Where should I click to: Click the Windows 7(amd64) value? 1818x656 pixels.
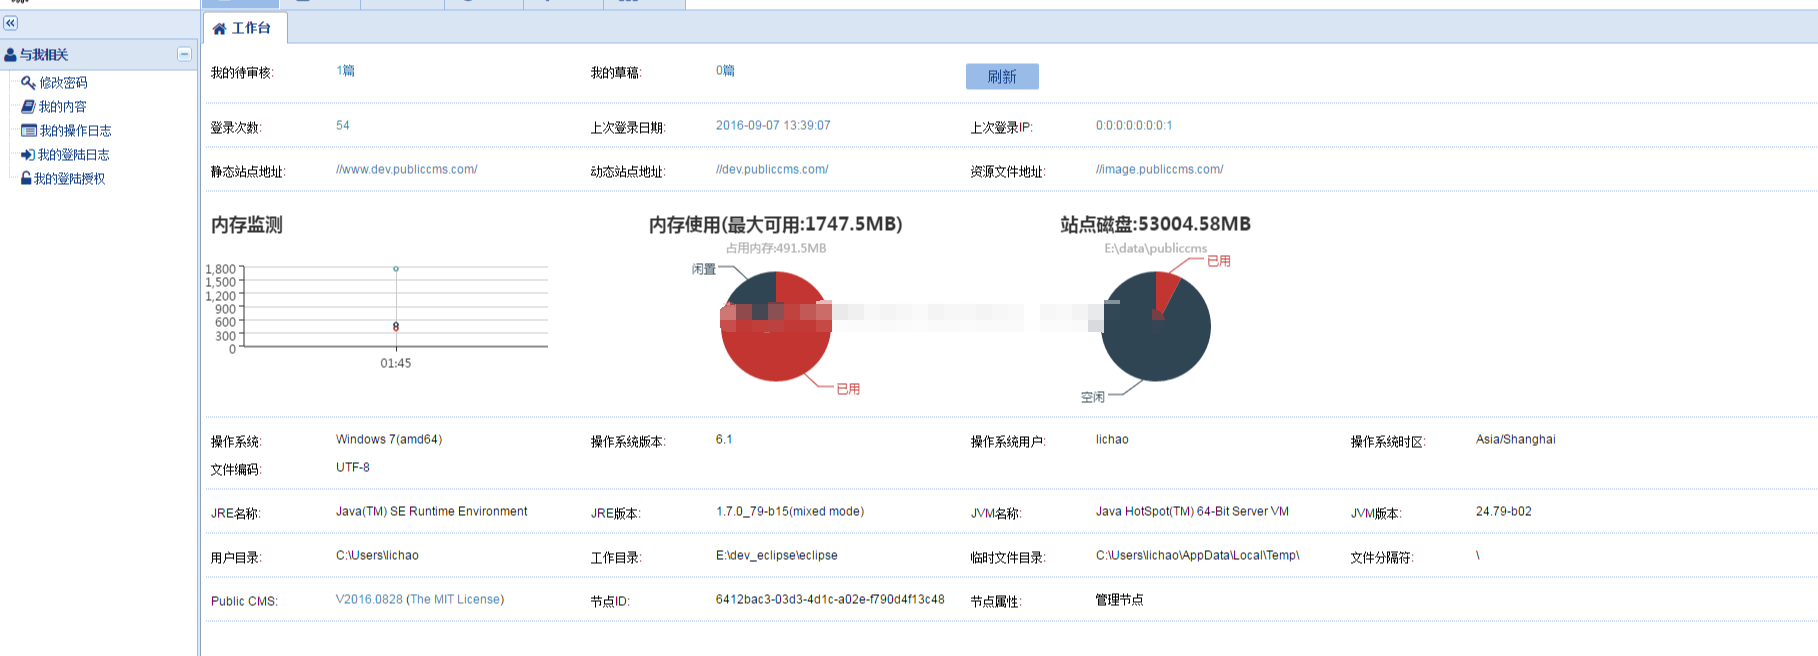pos(389,440)
